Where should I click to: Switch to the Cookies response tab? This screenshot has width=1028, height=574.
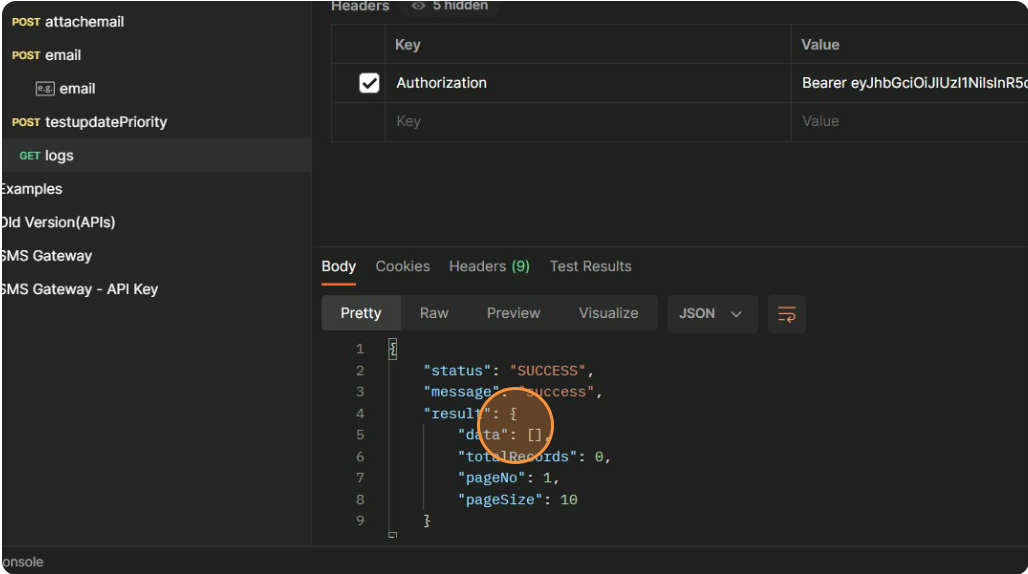coord(402,266)
